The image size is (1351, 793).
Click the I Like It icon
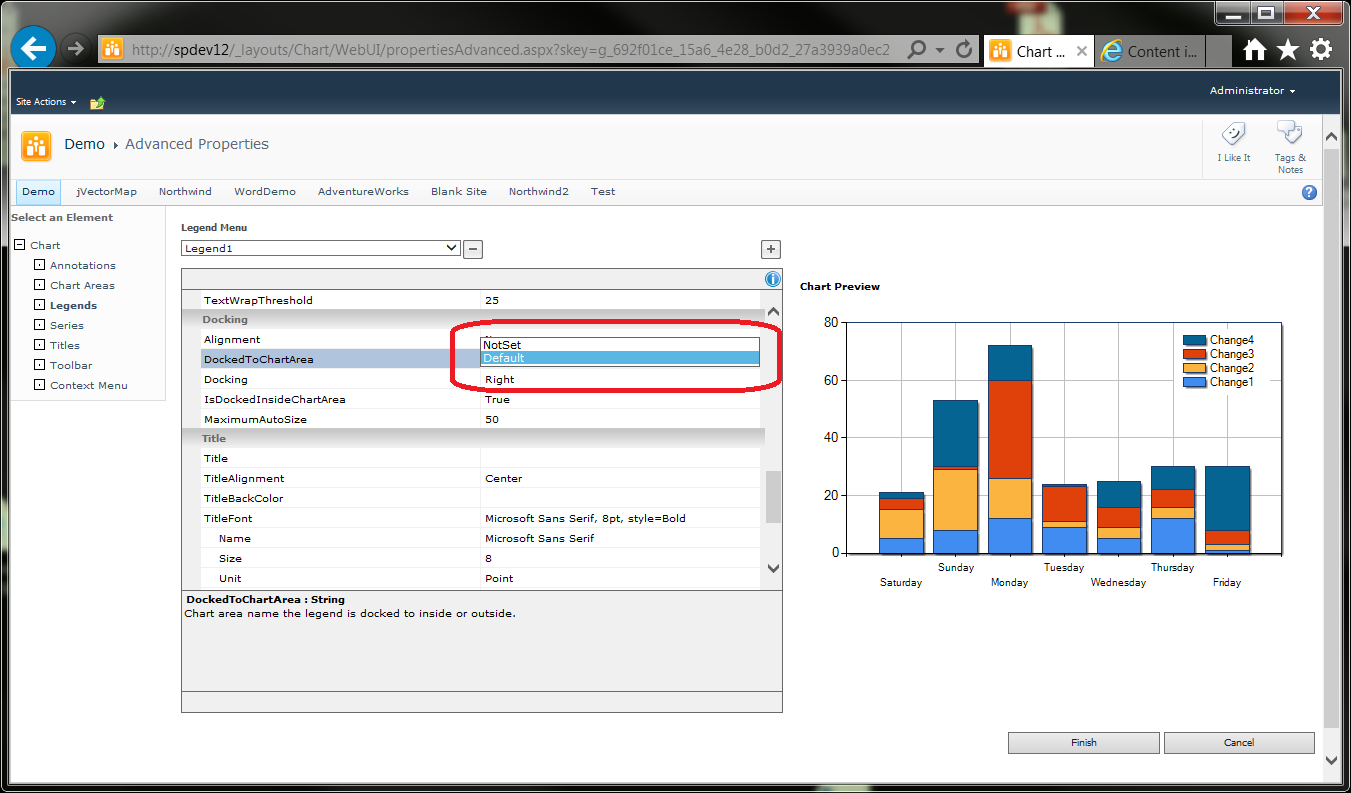coord(1233,136)
